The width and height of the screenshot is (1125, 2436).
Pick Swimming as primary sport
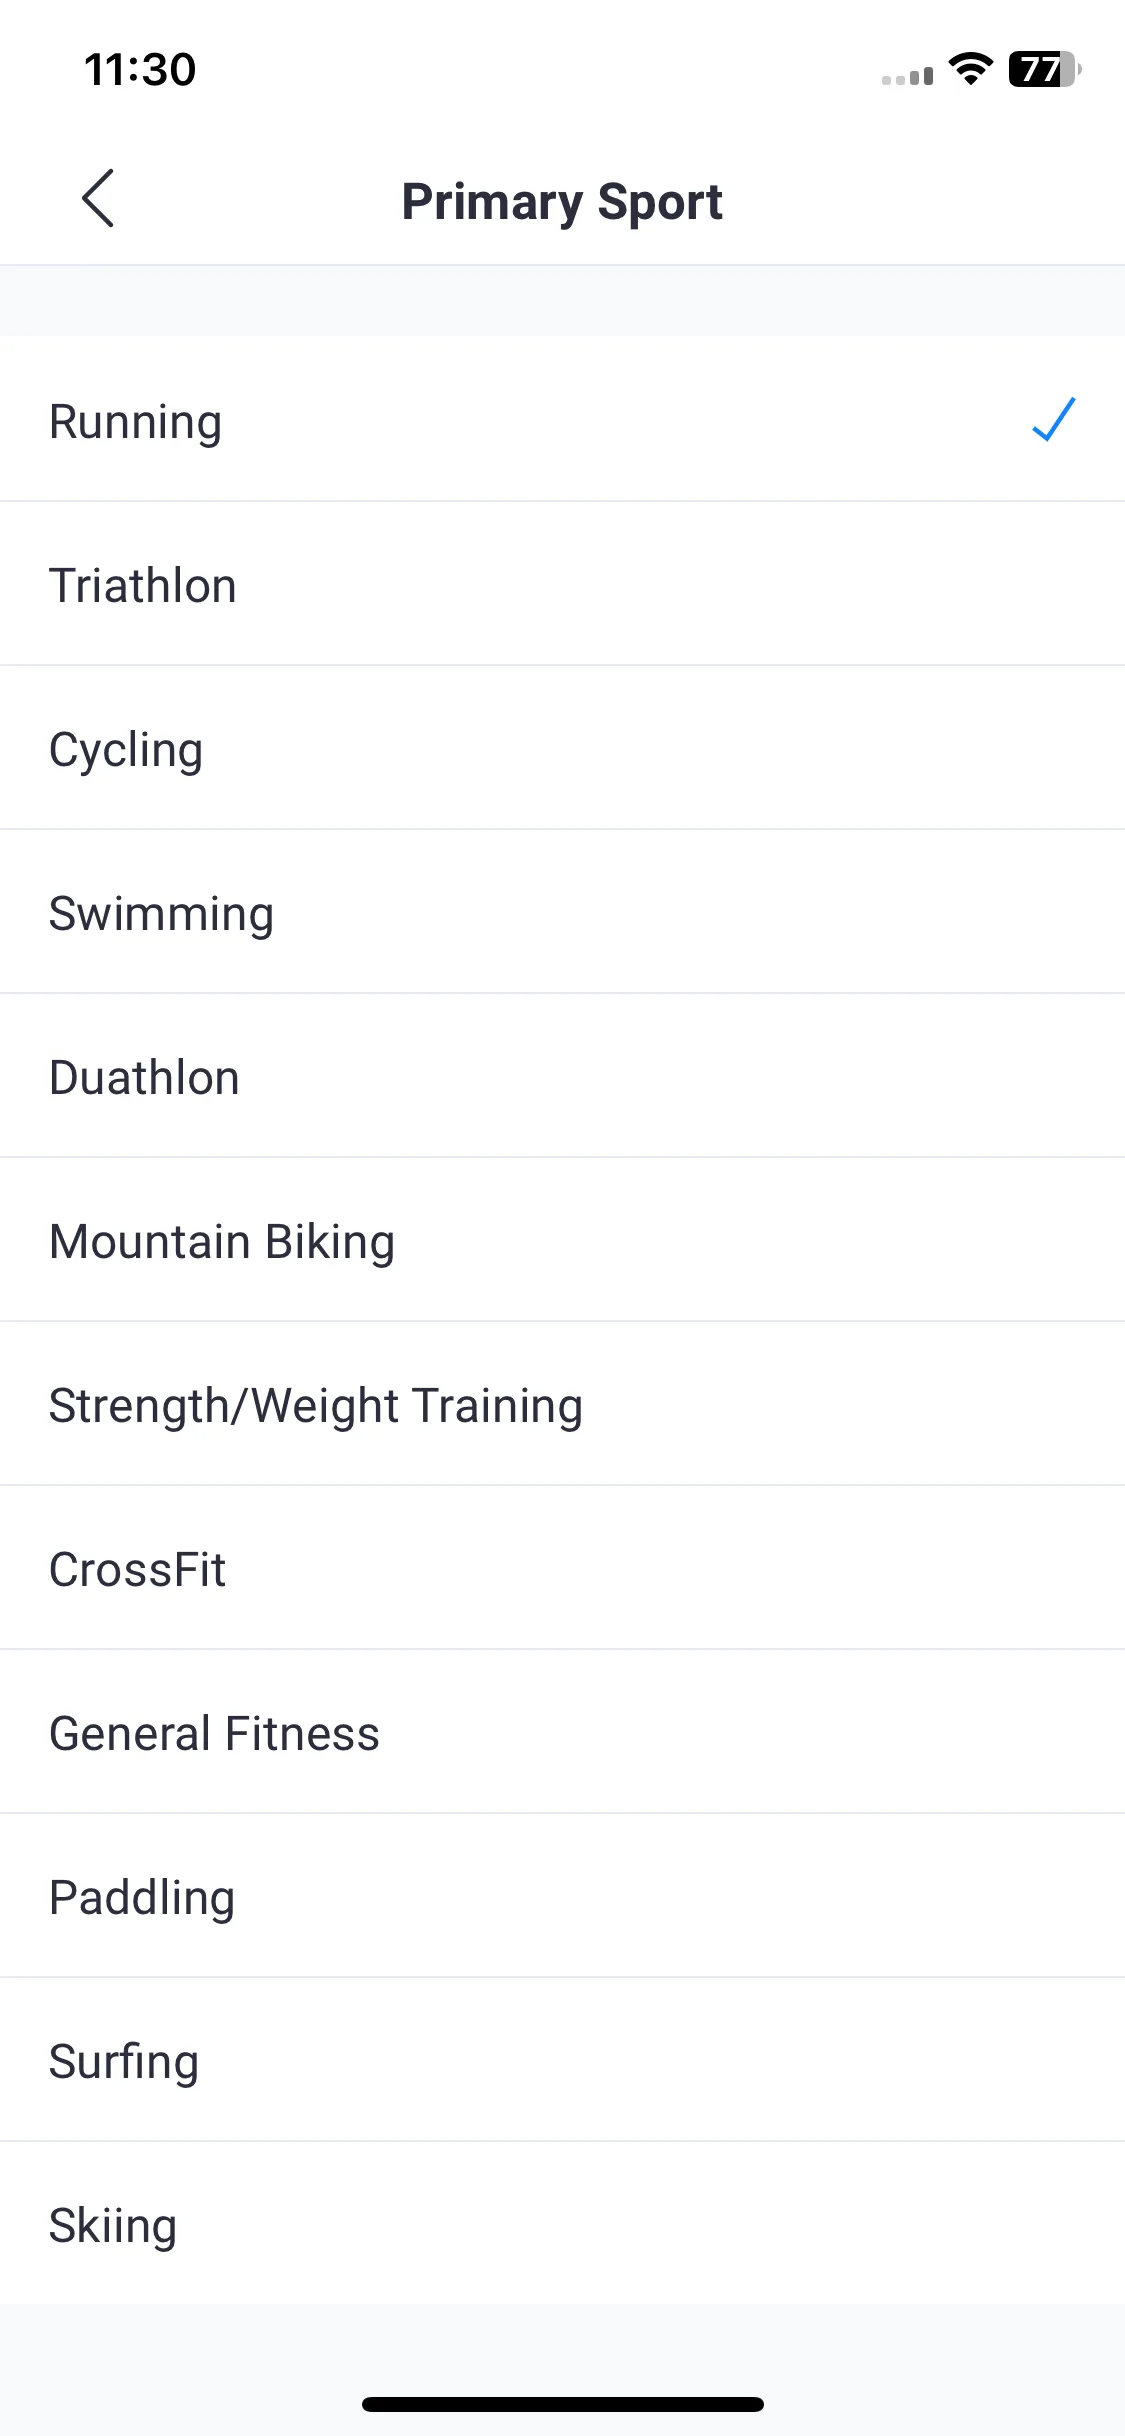[x=562, y=912]
